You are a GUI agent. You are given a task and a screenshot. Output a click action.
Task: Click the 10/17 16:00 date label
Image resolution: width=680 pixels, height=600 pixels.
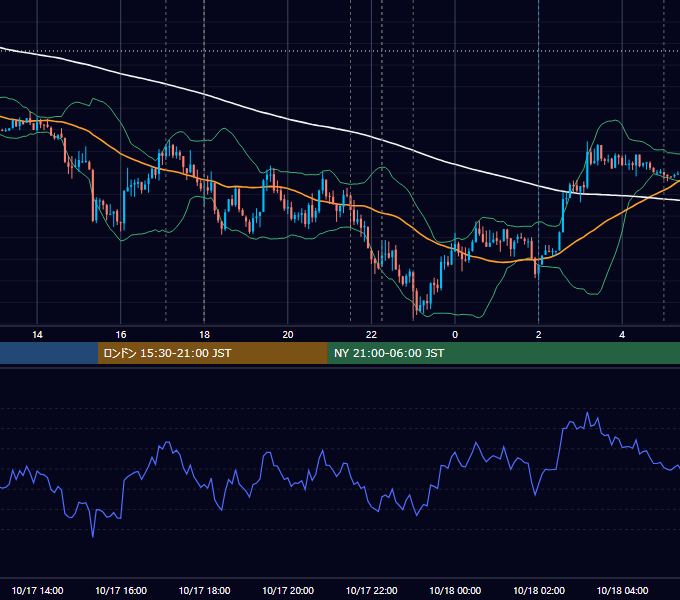tap(121, 590)
